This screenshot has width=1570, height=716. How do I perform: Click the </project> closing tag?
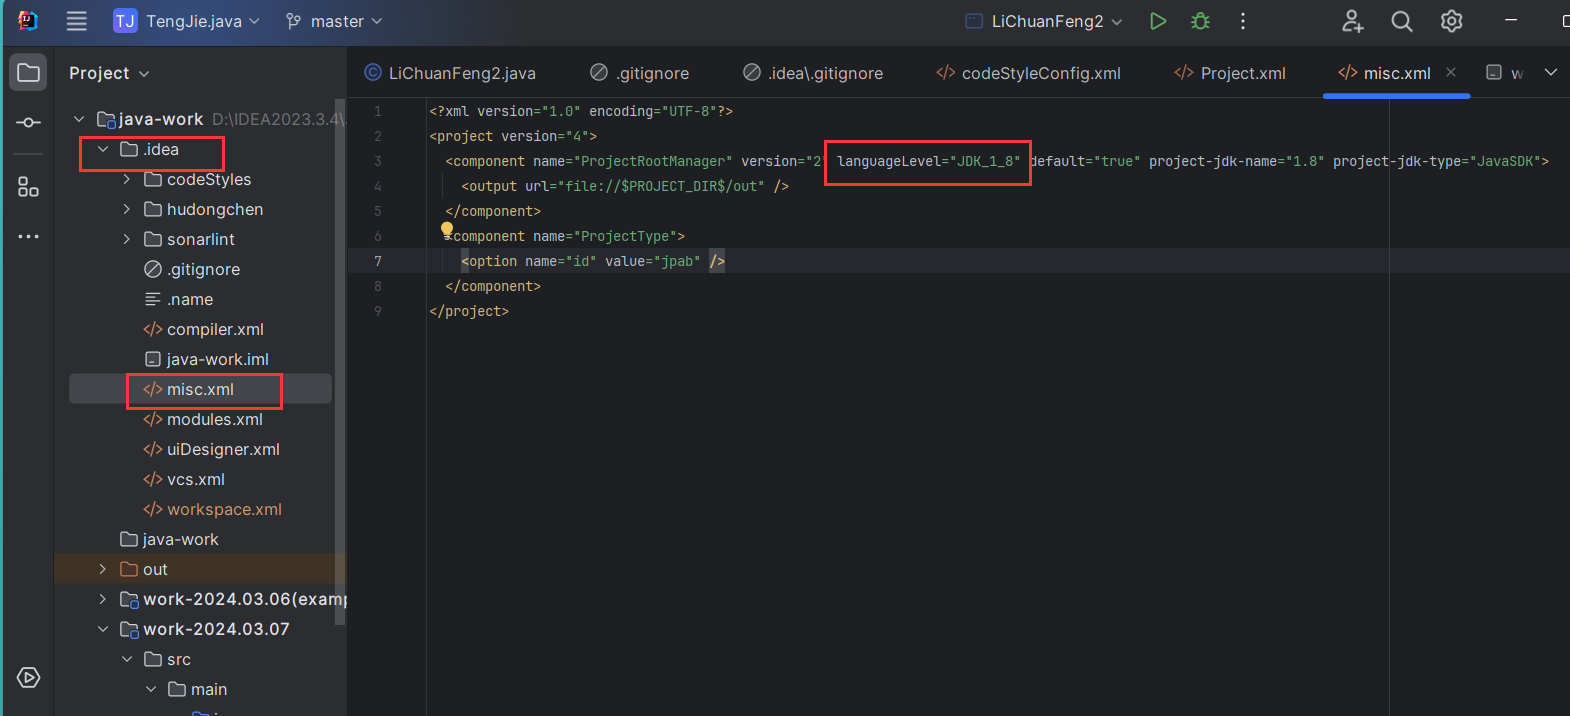pos(469,311)
